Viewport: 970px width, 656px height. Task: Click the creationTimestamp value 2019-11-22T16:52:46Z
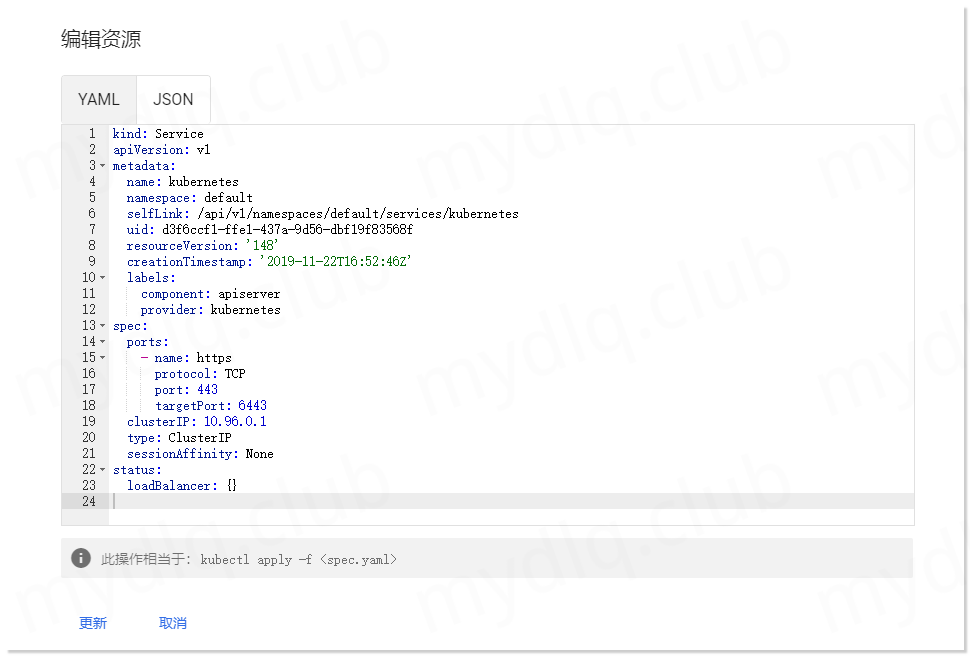(335, 262)
